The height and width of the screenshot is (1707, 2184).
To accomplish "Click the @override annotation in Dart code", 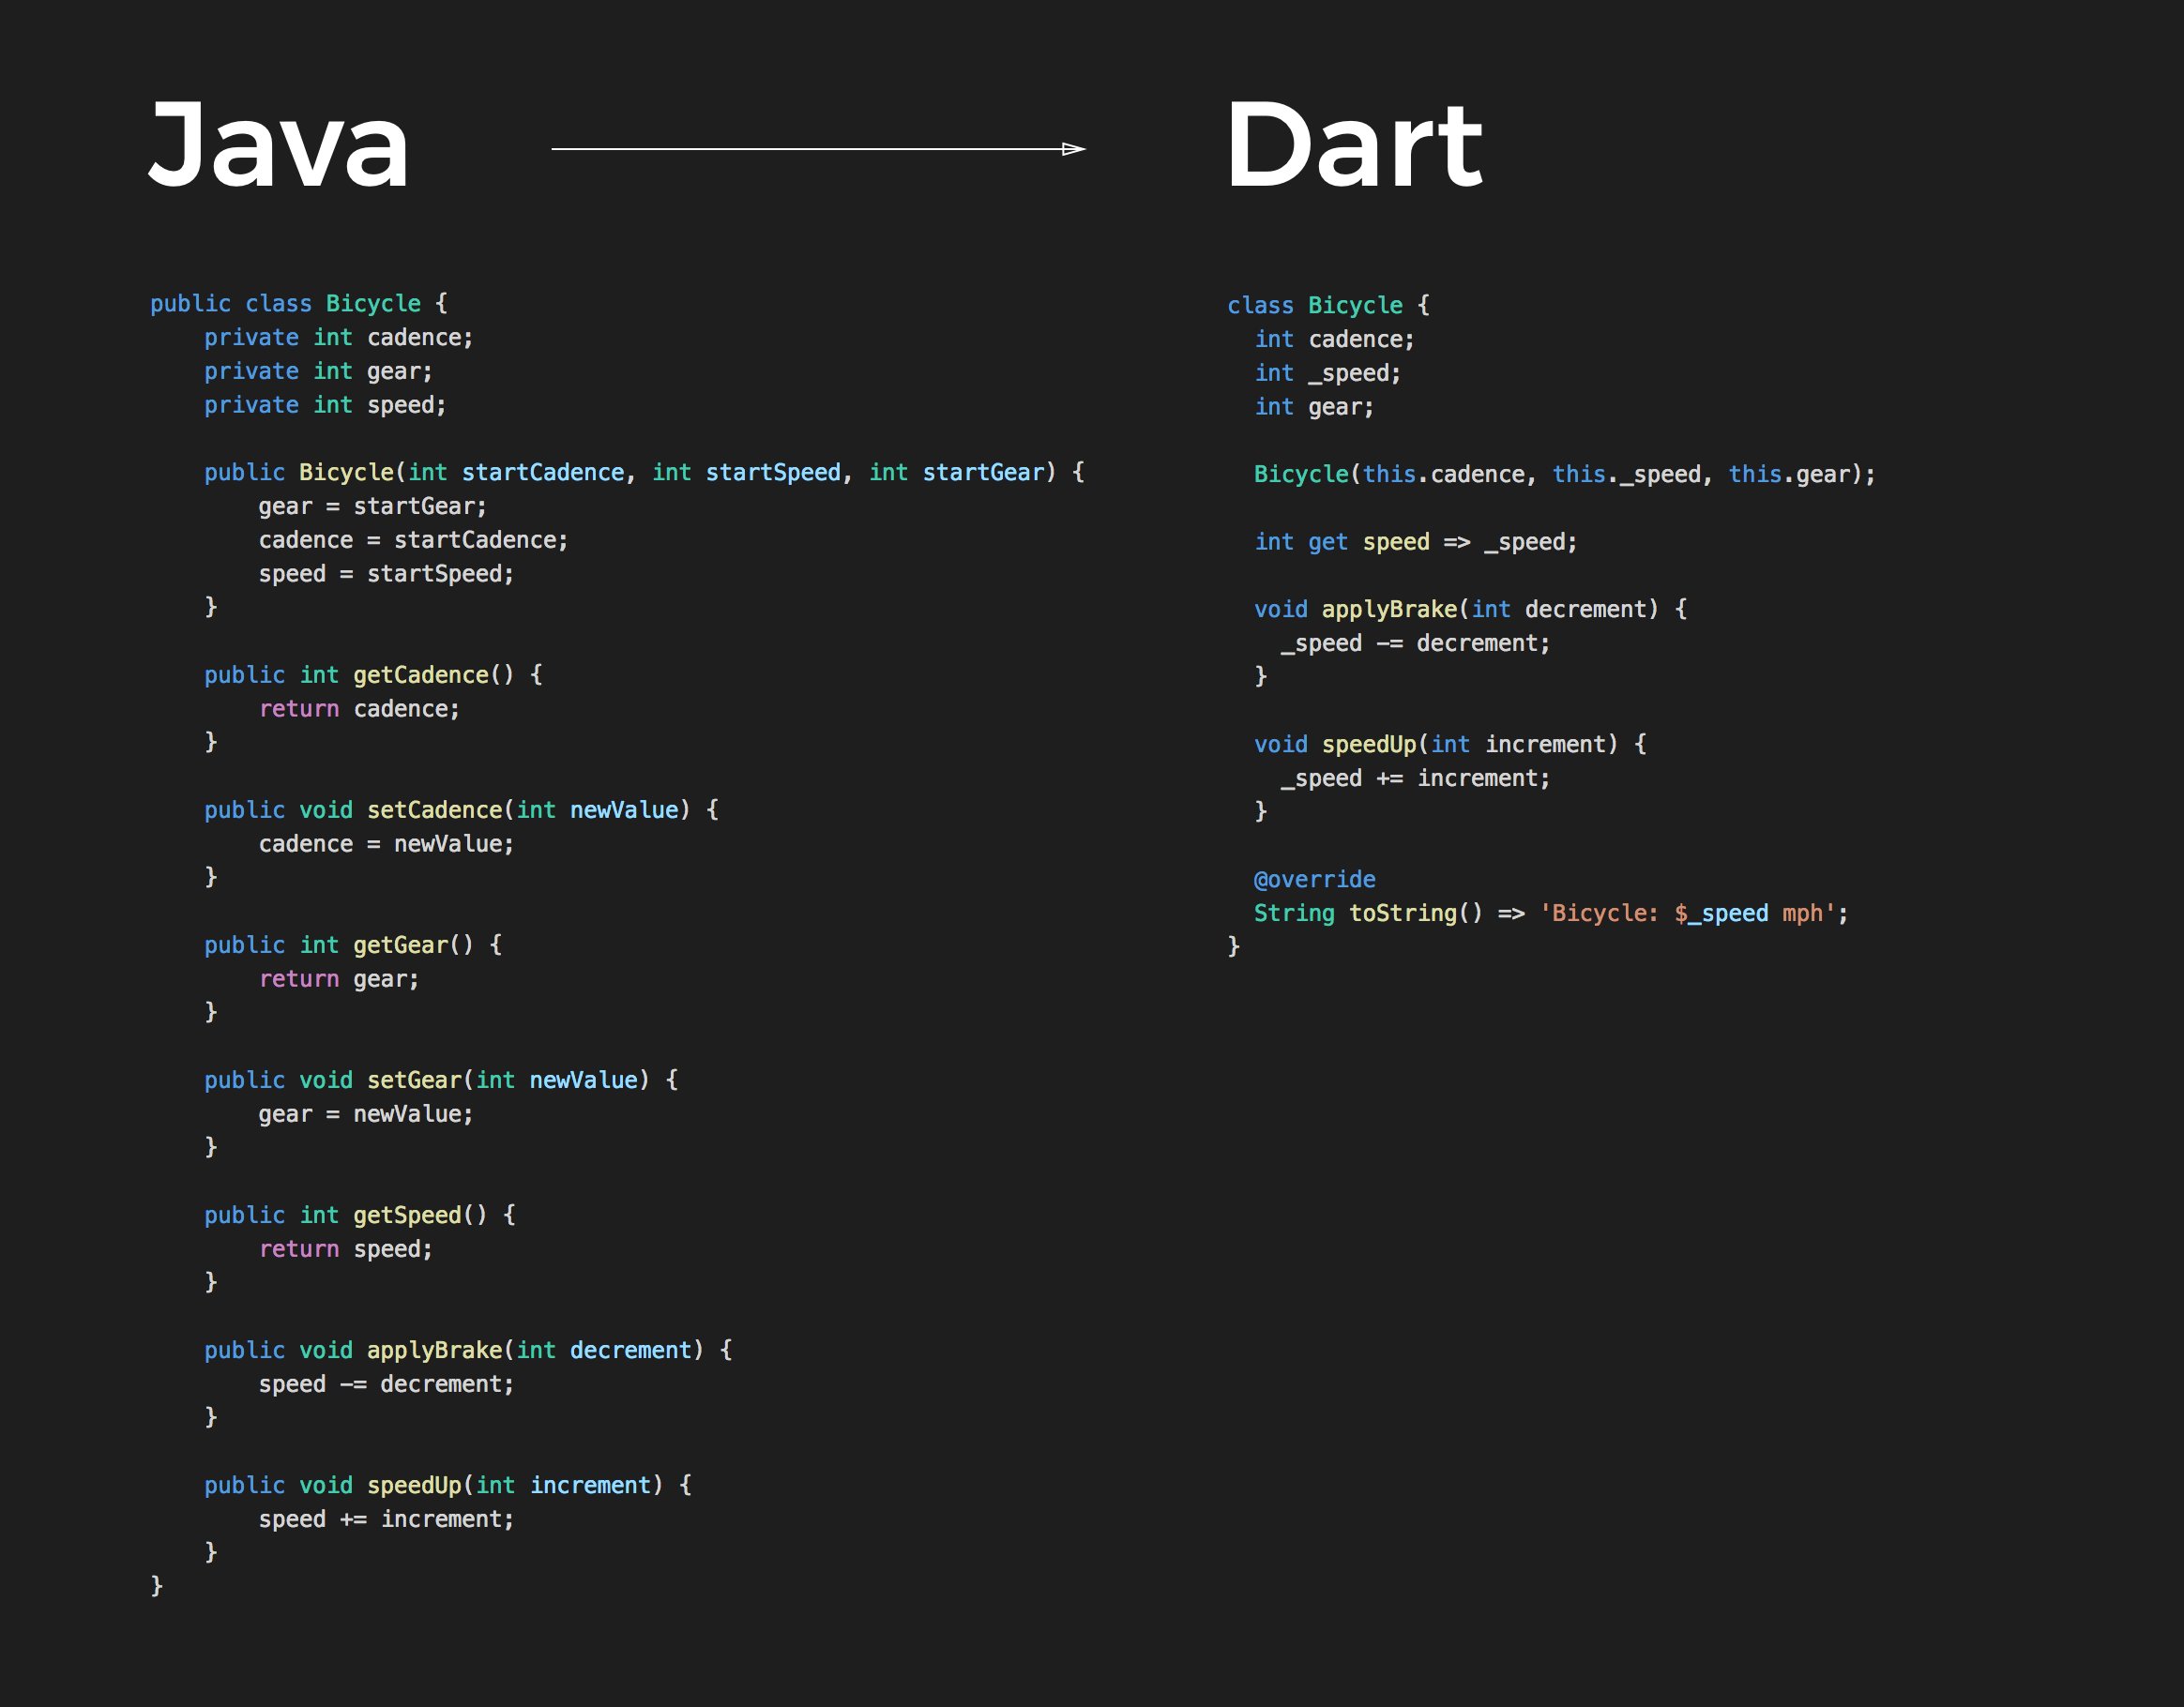I will click(1314, 878).
